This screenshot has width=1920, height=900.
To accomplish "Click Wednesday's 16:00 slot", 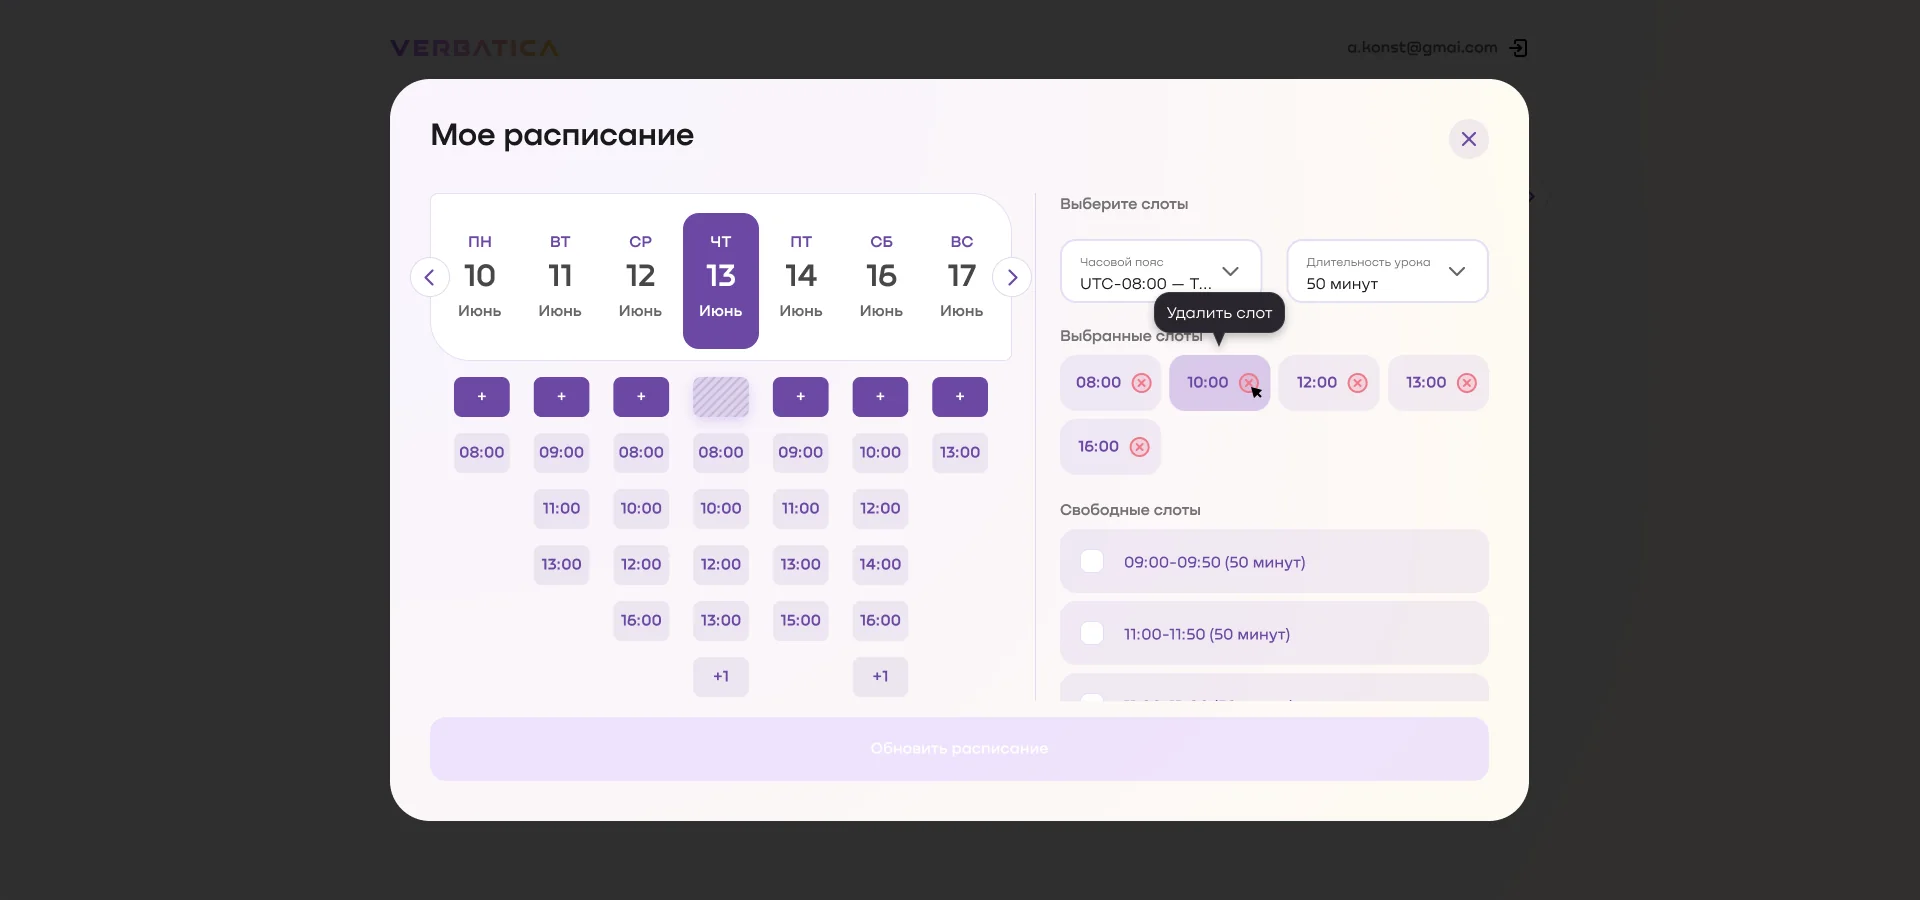I will tap(641, 621).
